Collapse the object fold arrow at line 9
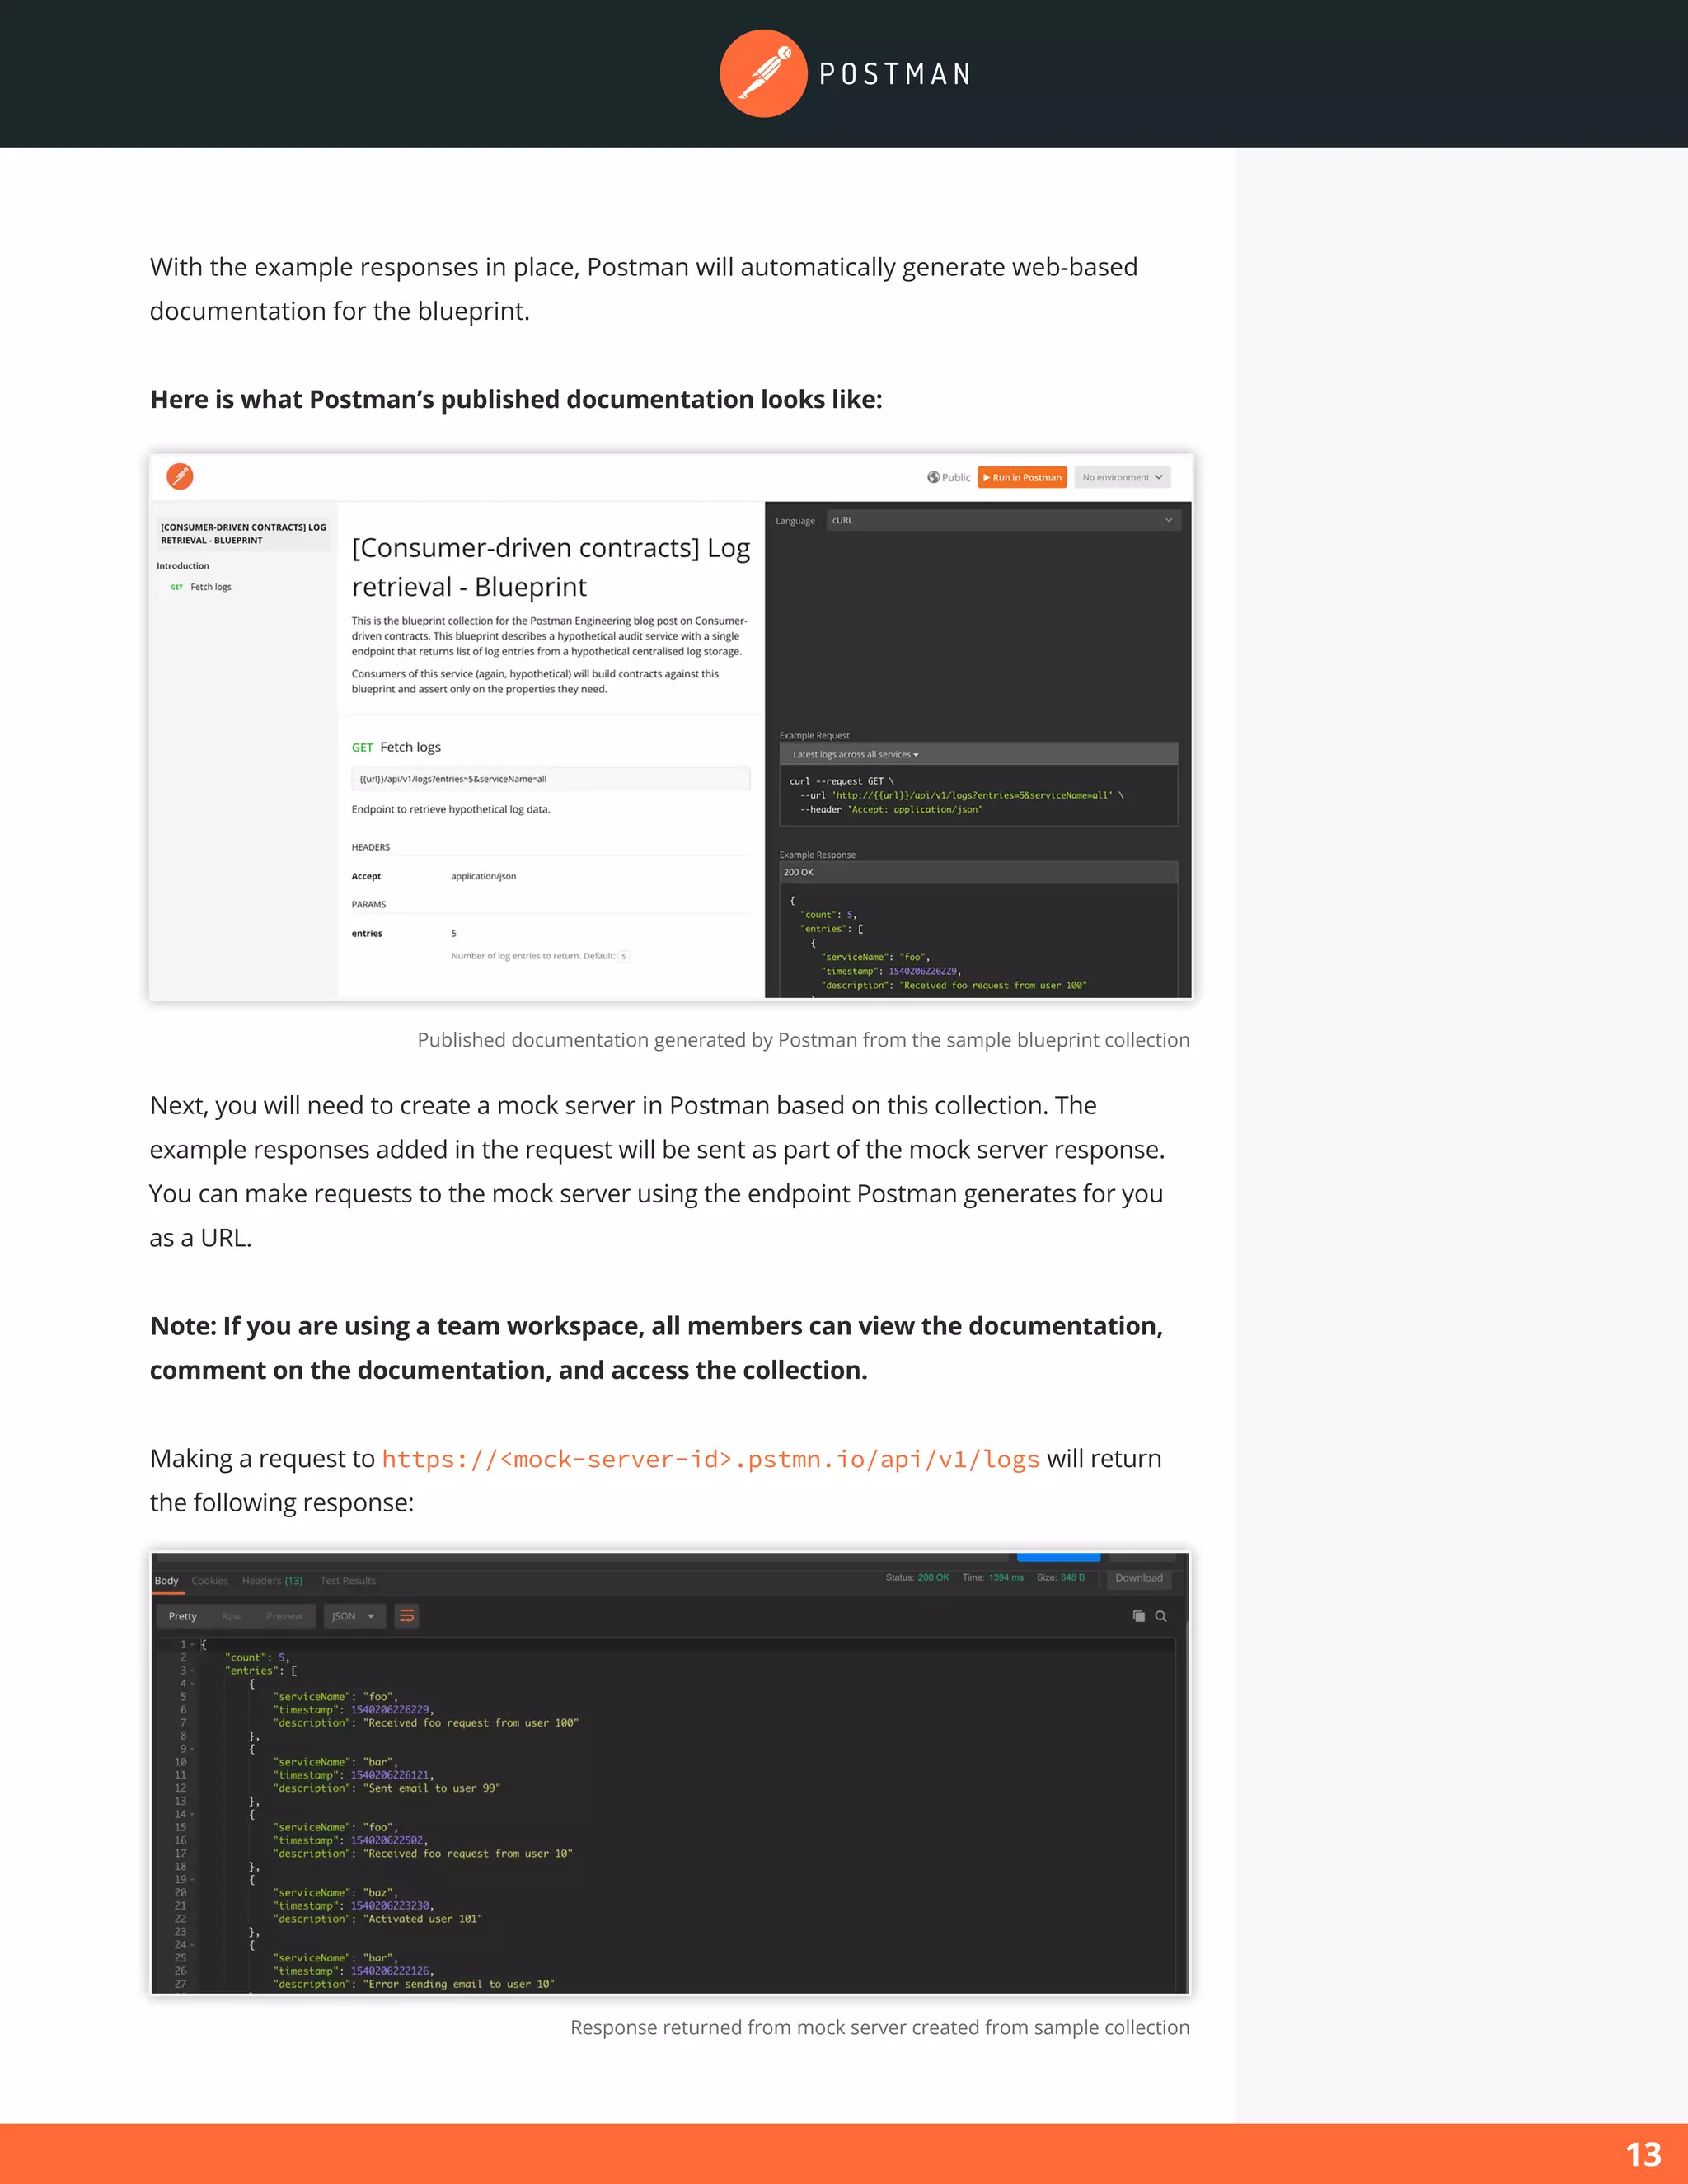The width and height of the screenshot is (1688, 2184). click(192, 1749)
